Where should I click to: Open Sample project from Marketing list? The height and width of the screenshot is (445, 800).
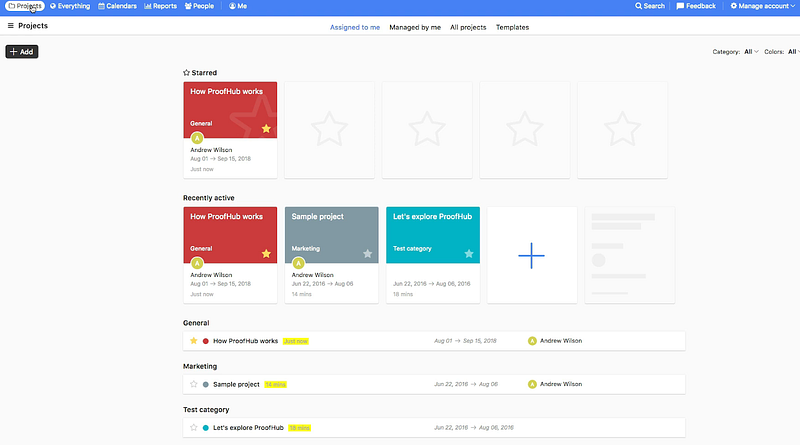tap(236, 384)
